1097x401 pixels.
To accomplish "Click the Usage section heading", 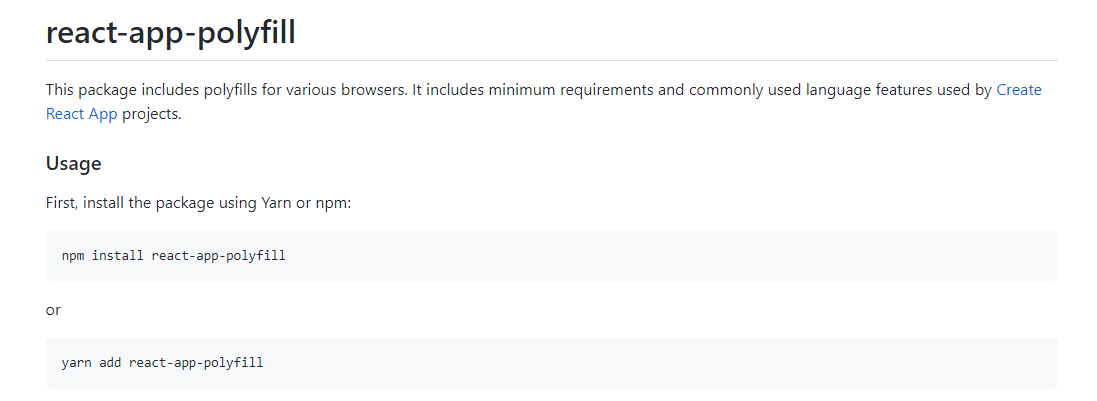I will pos(73,164).
